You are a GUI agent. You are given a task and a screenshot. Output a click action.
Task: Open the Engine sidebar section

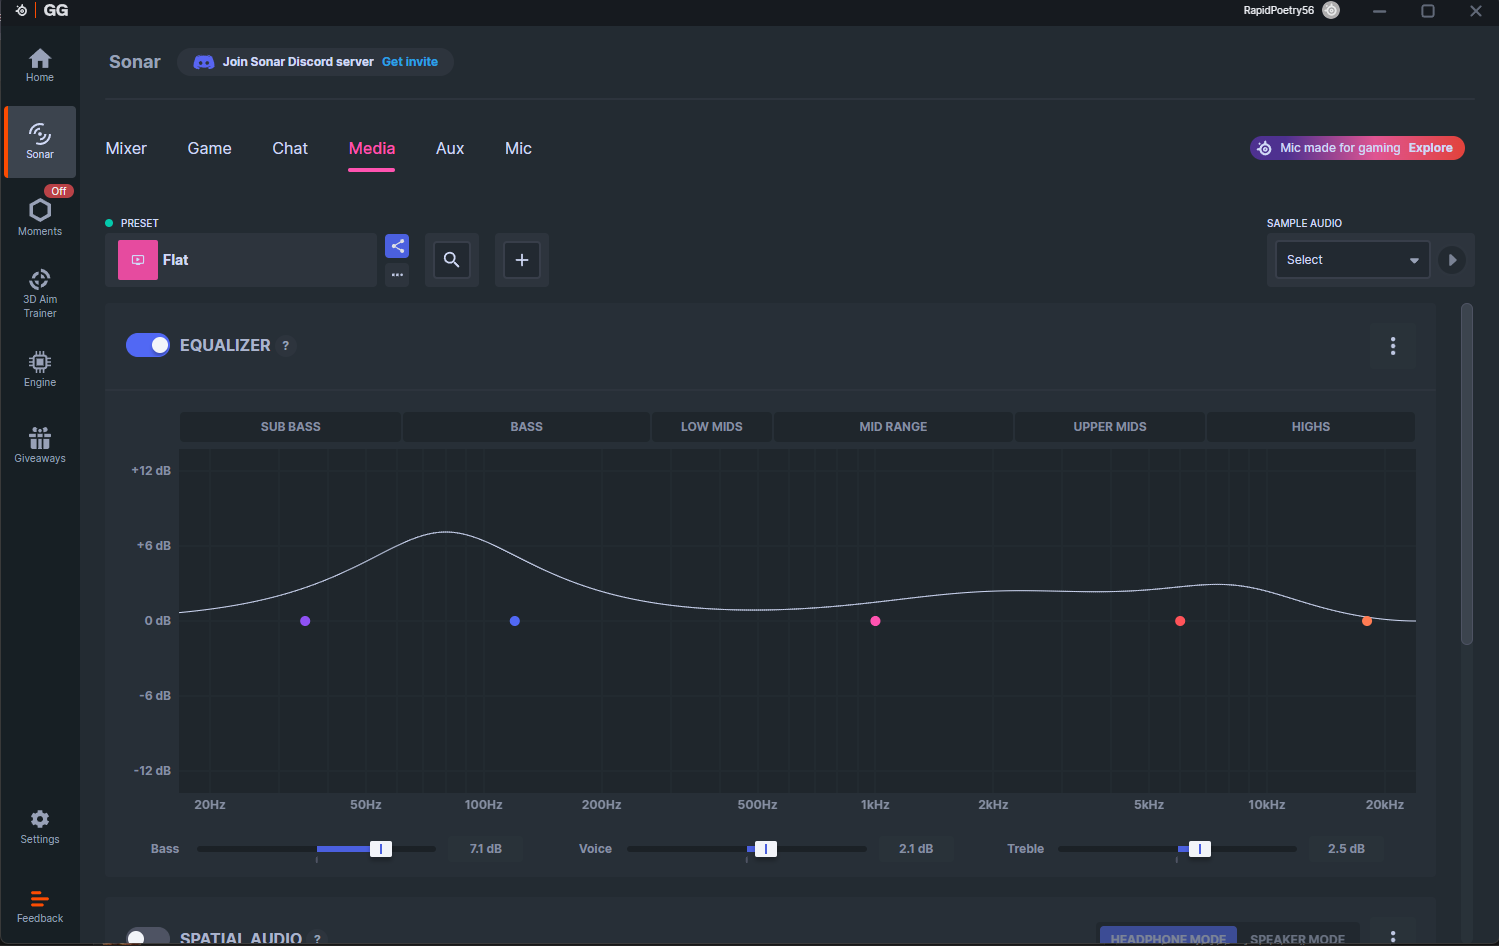(x=40, y=369)
